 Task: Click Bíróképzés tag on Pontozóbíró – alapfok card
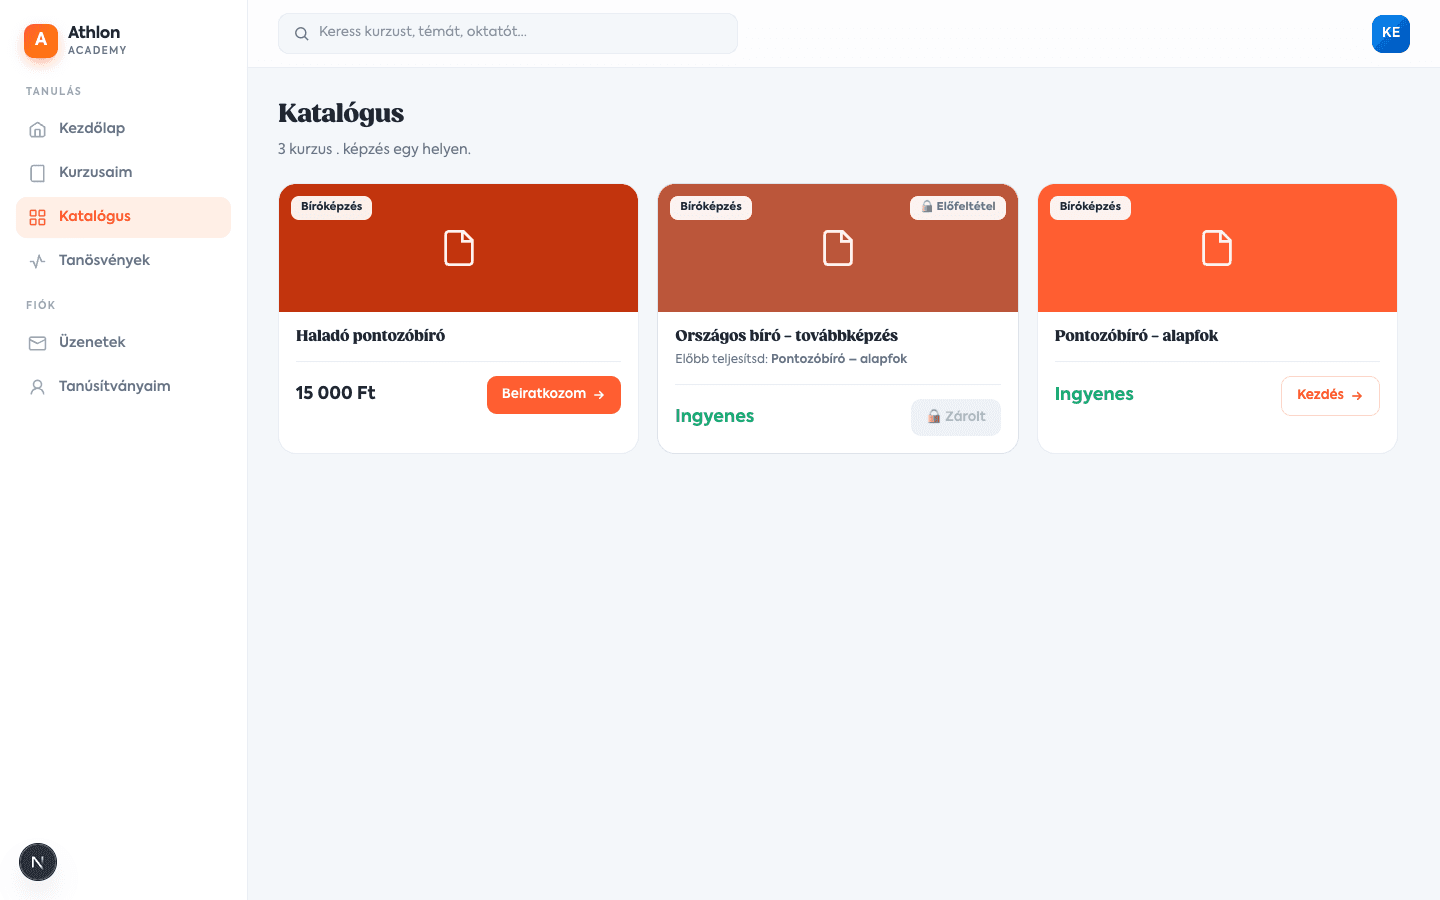click(1090, 207)
